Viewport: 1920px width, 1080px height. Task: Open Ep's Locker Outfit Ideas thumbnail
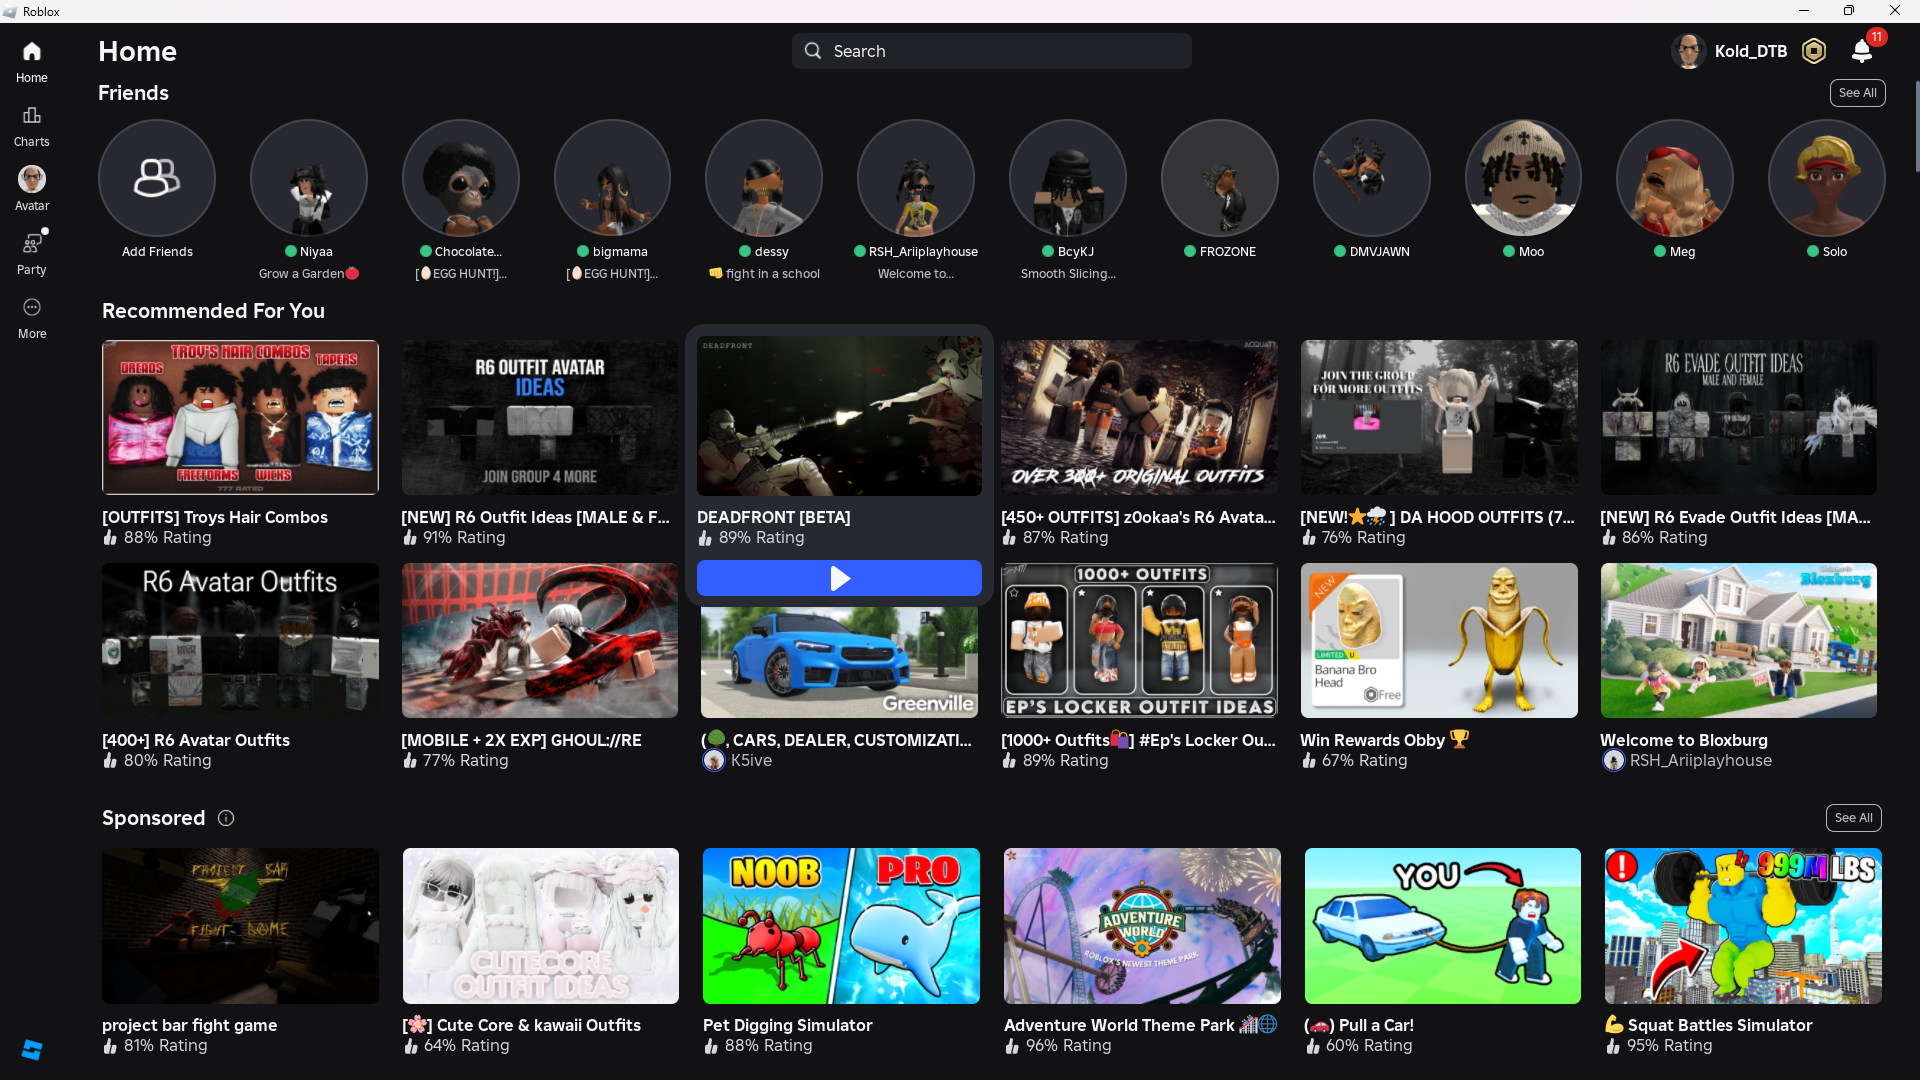(1139, 640)
